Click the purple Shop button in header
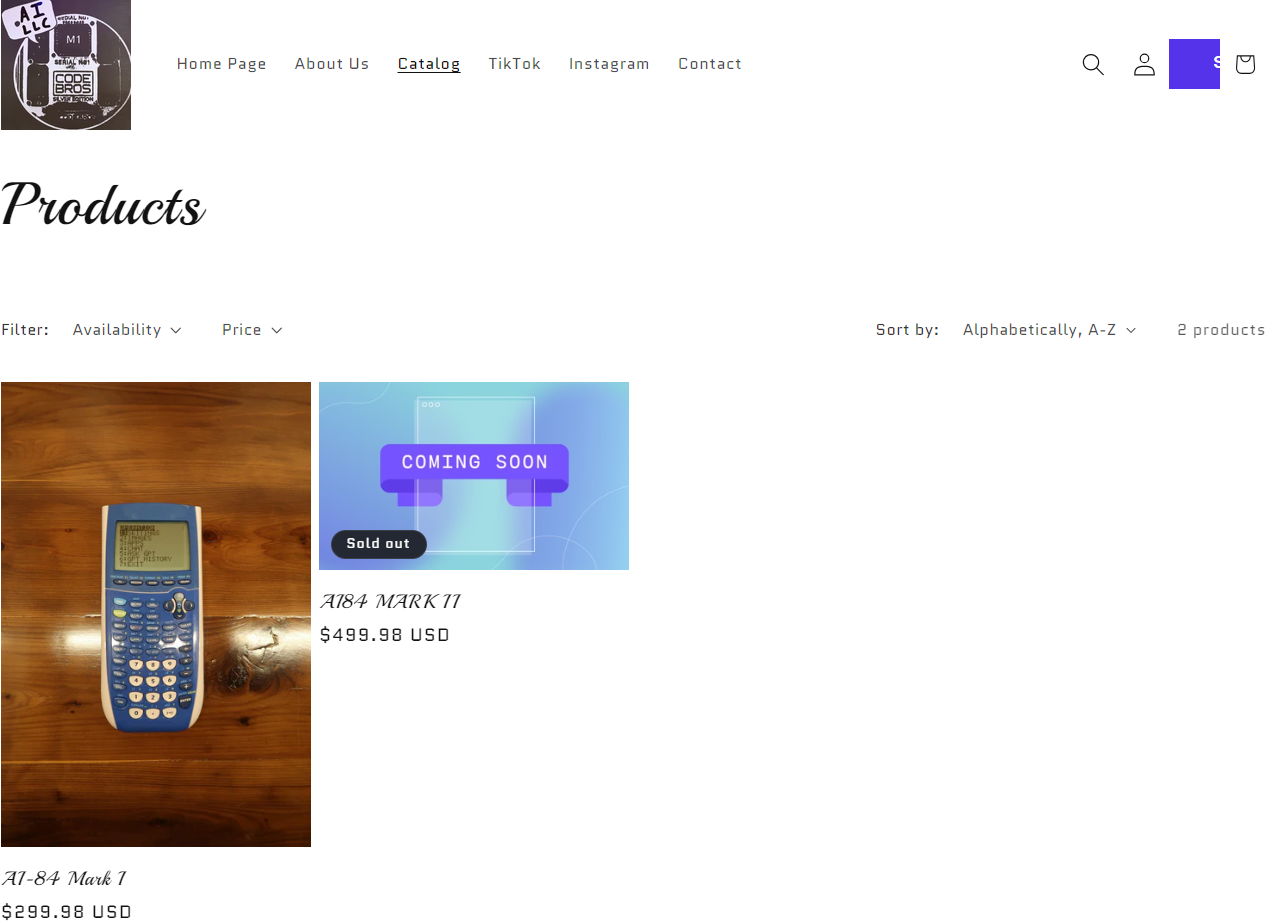The width and height of the screenshot is (1265, 921). [x=1194, y=64]
